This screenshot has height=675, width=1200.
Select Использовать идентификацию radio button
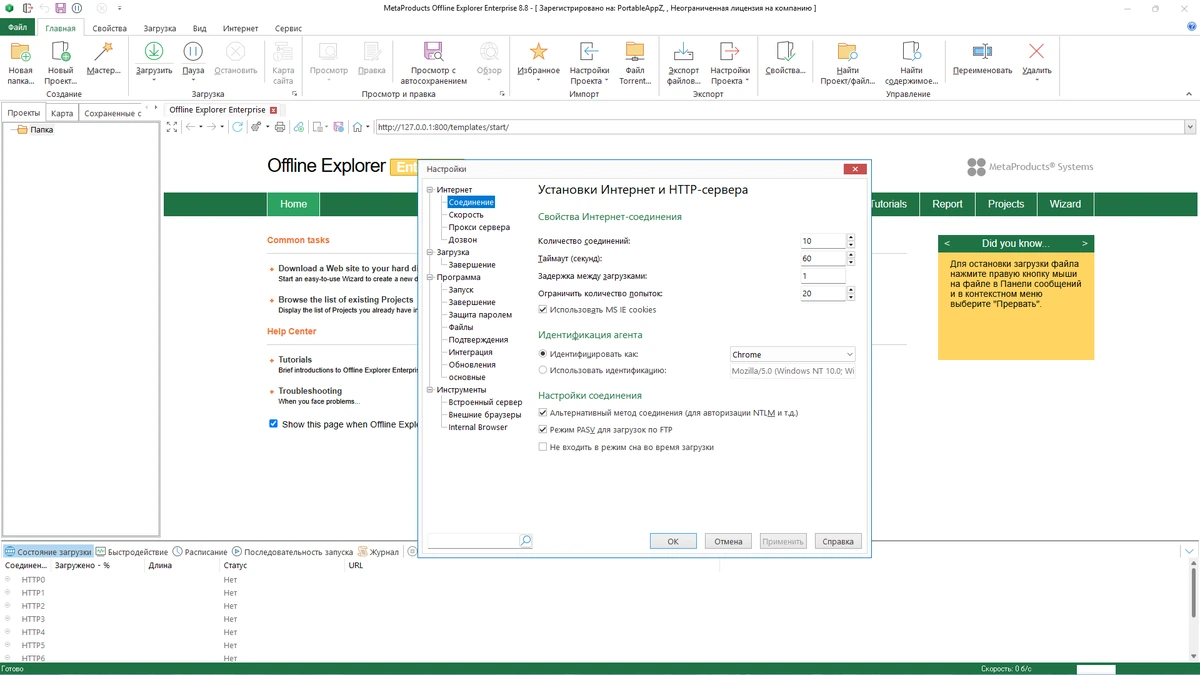543,370
